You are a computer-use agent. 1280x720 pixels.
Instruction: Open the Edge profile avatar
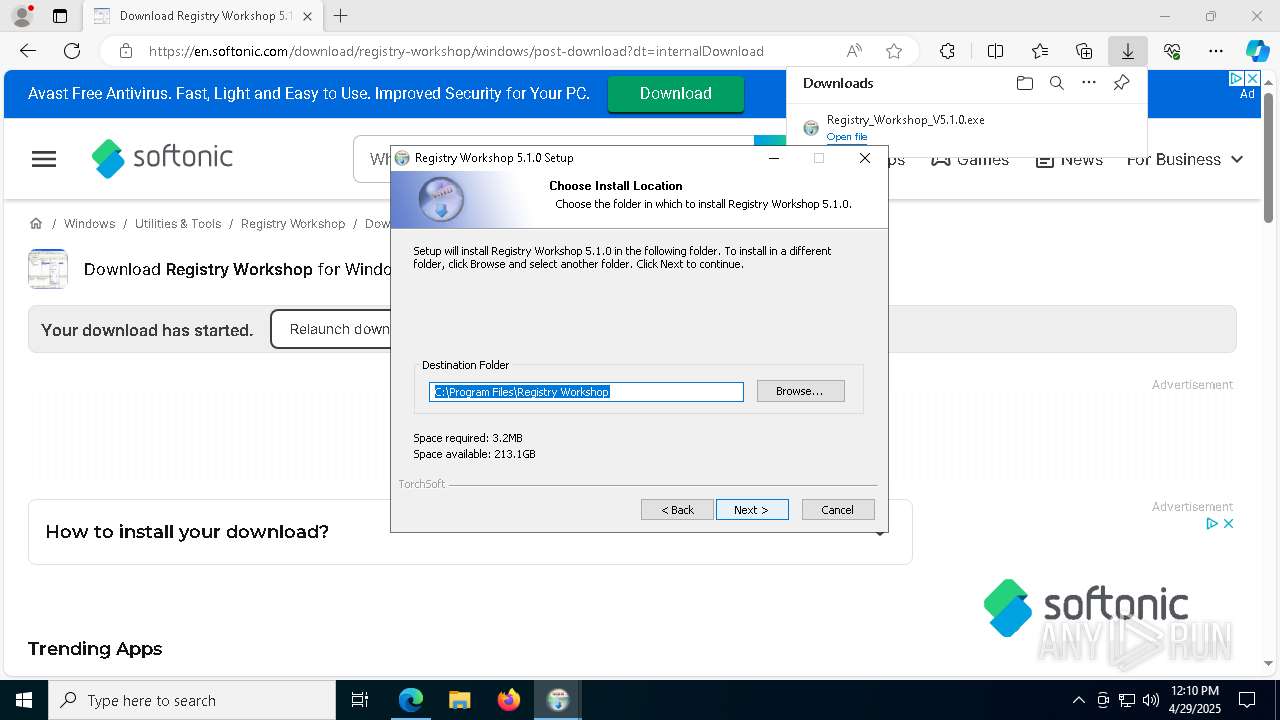point(21,16)
